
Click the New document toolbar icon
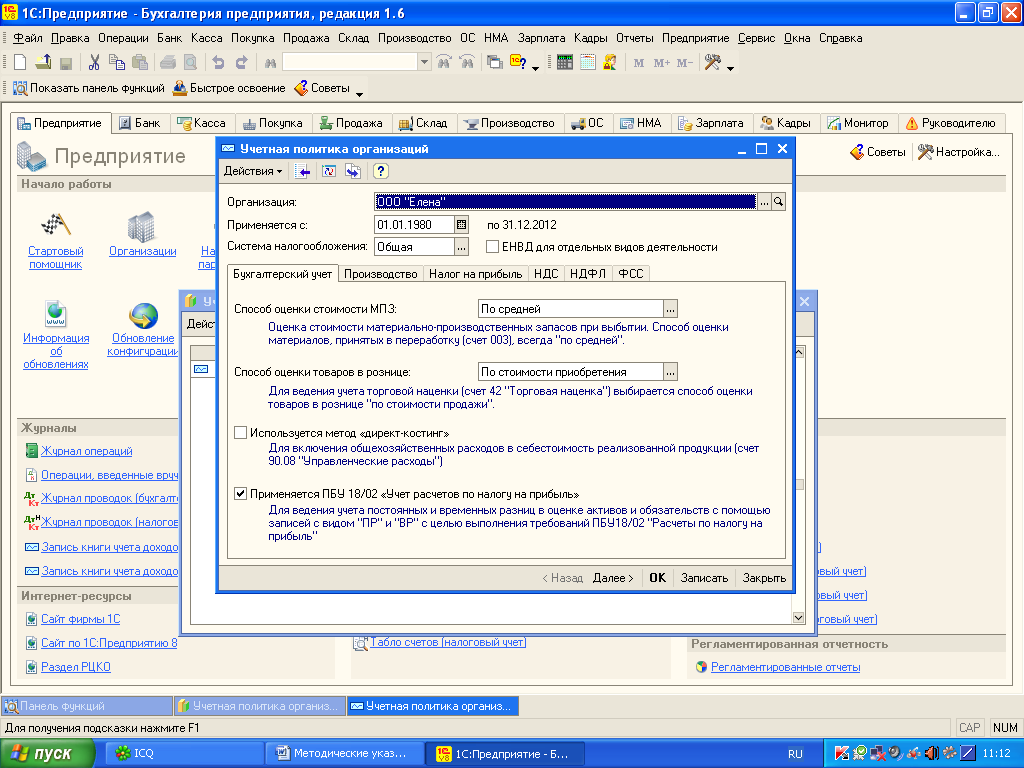(20, 63)
